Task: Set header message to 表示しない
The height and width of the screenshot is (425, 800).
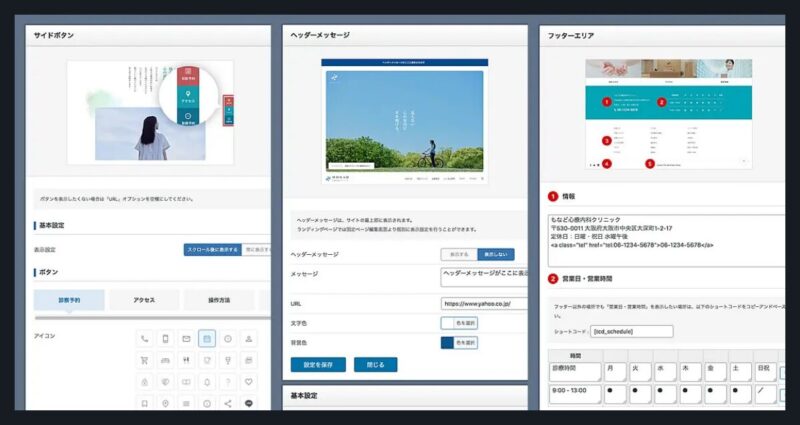Action: (496, 255)
